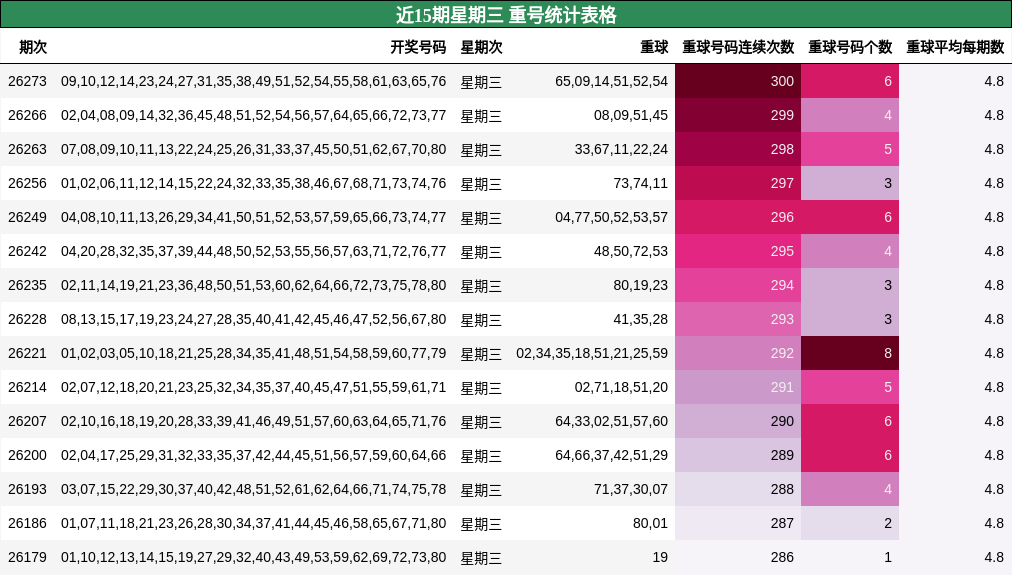Image resolution: width=1012 pixels, height=575 pixels.
Task: Select period number 26214
Action: tap(27, 387)
